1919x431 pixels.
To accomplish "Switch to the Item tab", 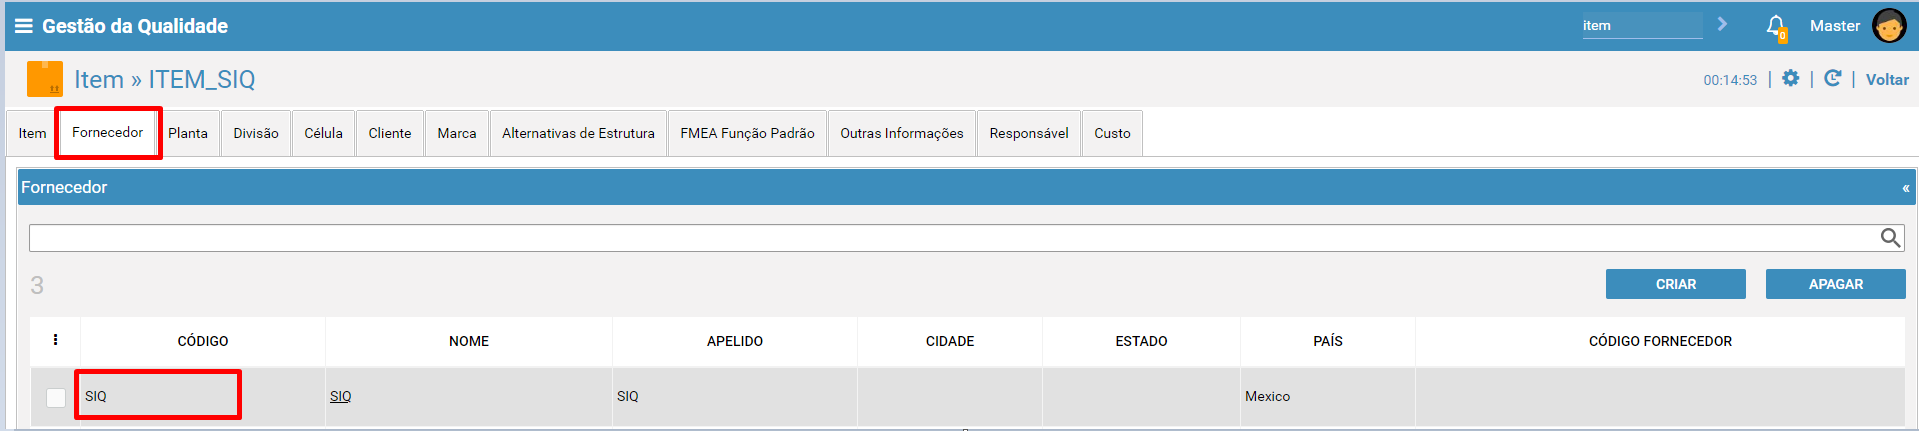I will pyautogui.click(x=32, y=133).
